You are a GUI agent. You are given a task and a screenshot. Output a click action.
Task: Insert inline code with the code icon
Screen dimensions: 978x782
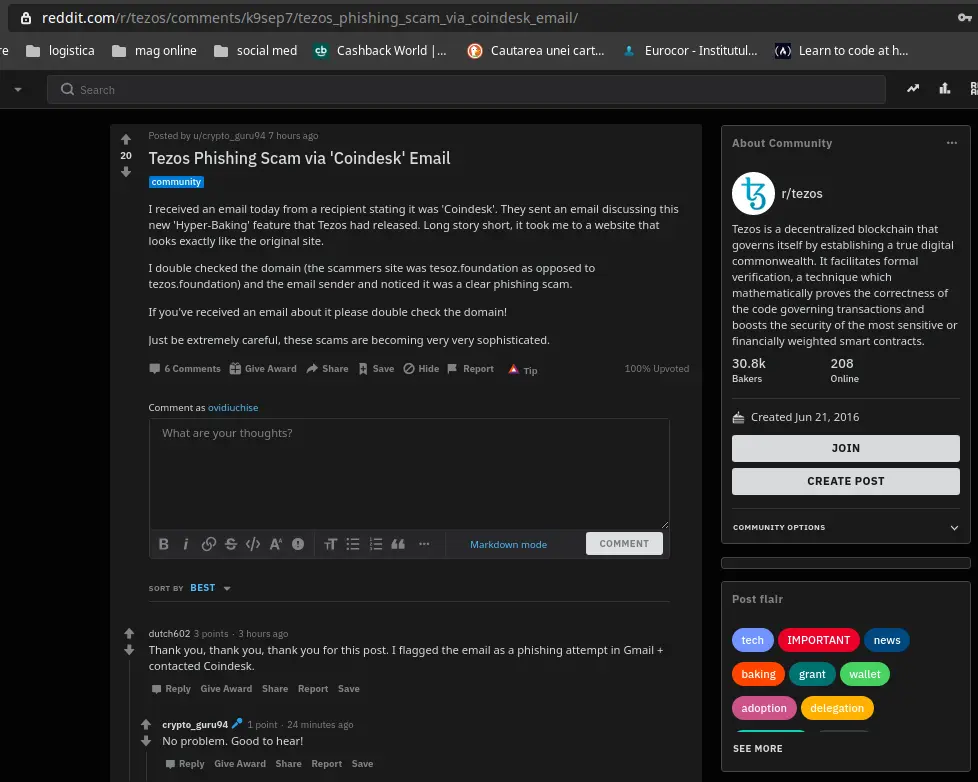click(x=253, y=544)
